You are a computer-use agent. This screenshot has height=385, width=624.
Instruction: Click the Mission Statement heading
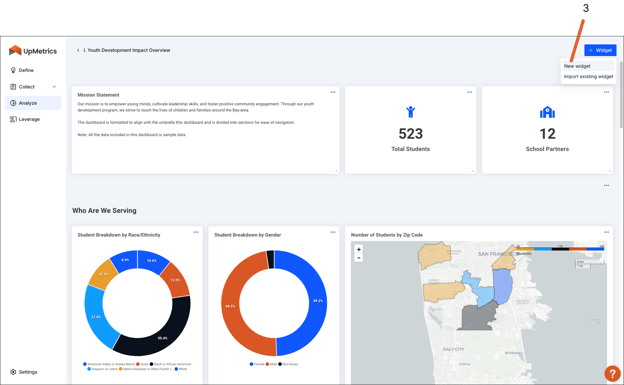98,95
